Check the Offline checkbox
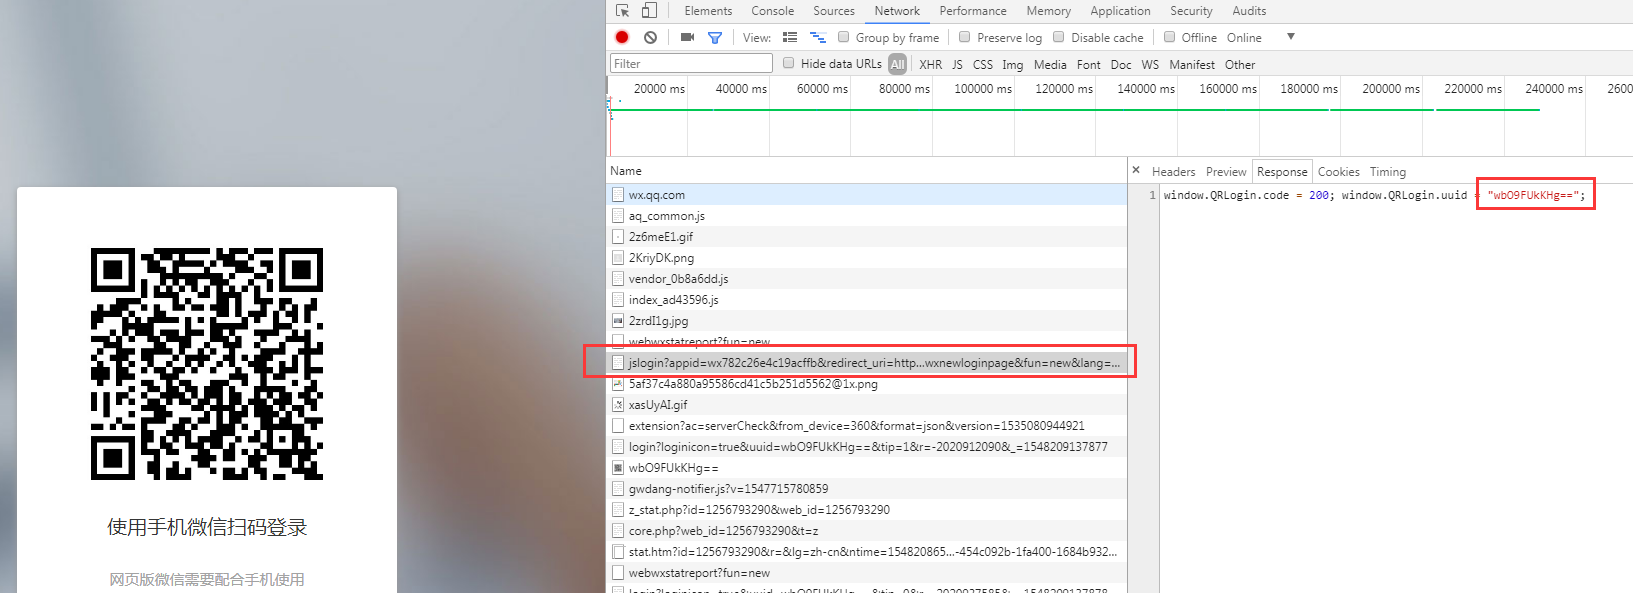 tap(1169, 37)
